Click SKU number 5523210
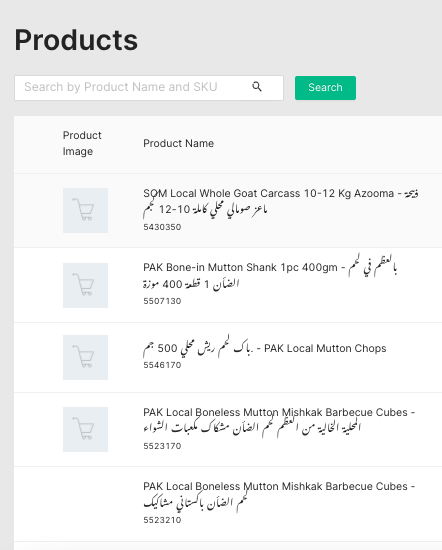The height and width of the screenshot is (550, 442). click(162, 520)
